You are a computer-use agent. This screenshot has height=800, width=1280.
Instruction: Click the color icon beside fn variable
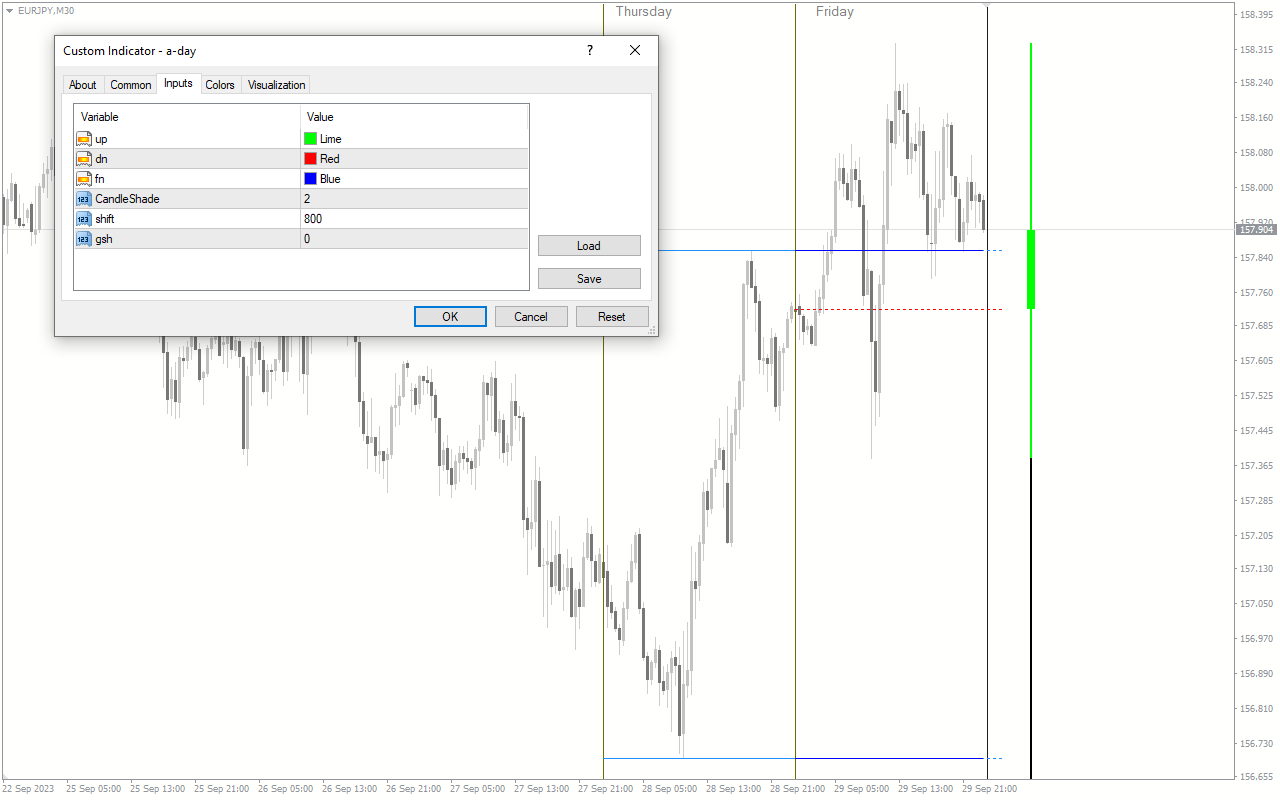point(84,179)
